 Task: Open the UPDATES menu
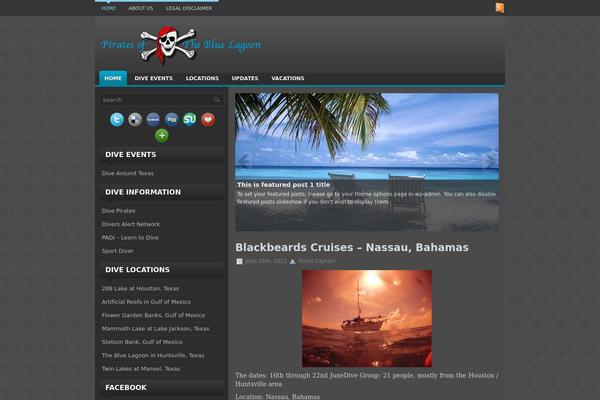click(x=245, y=78)
